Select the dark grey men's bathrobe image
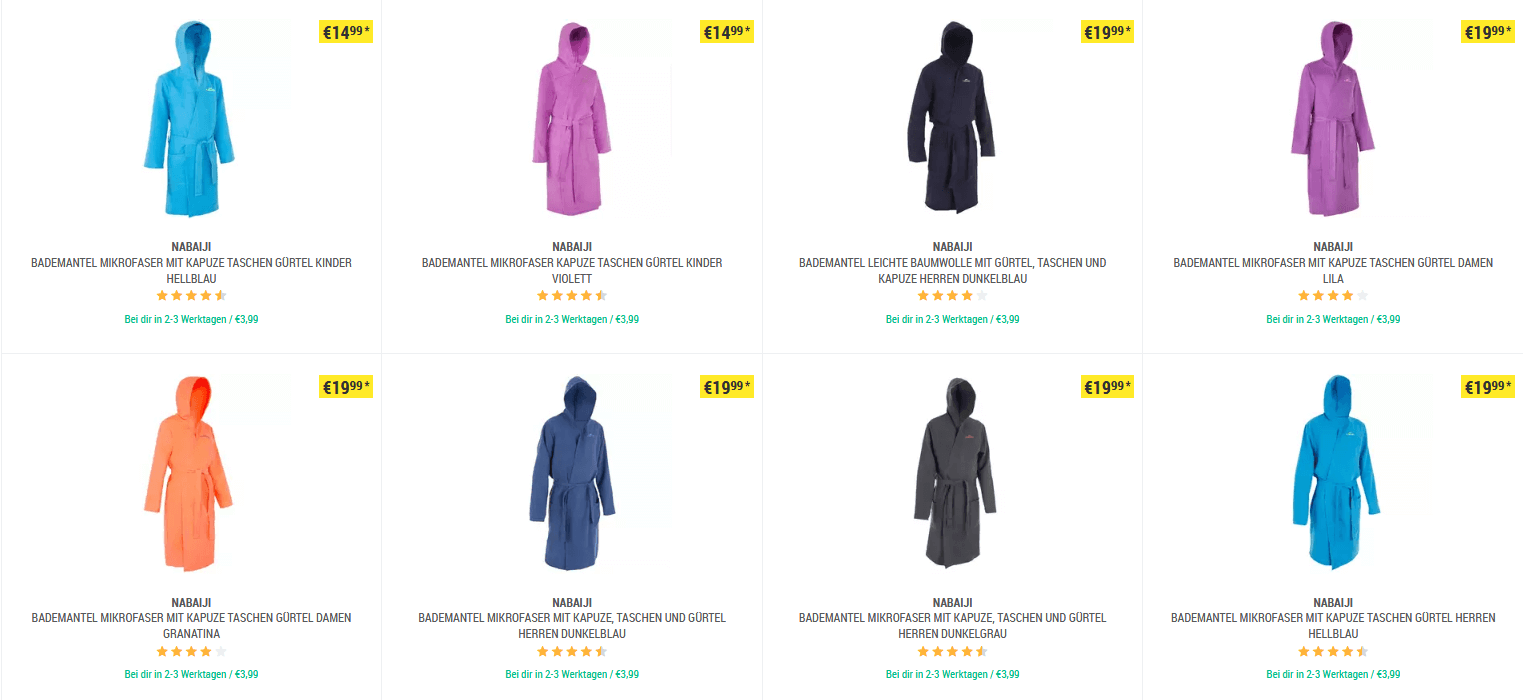Image resolution: width=1523 pixels, height=700 pixels. [x=951, y=473]
